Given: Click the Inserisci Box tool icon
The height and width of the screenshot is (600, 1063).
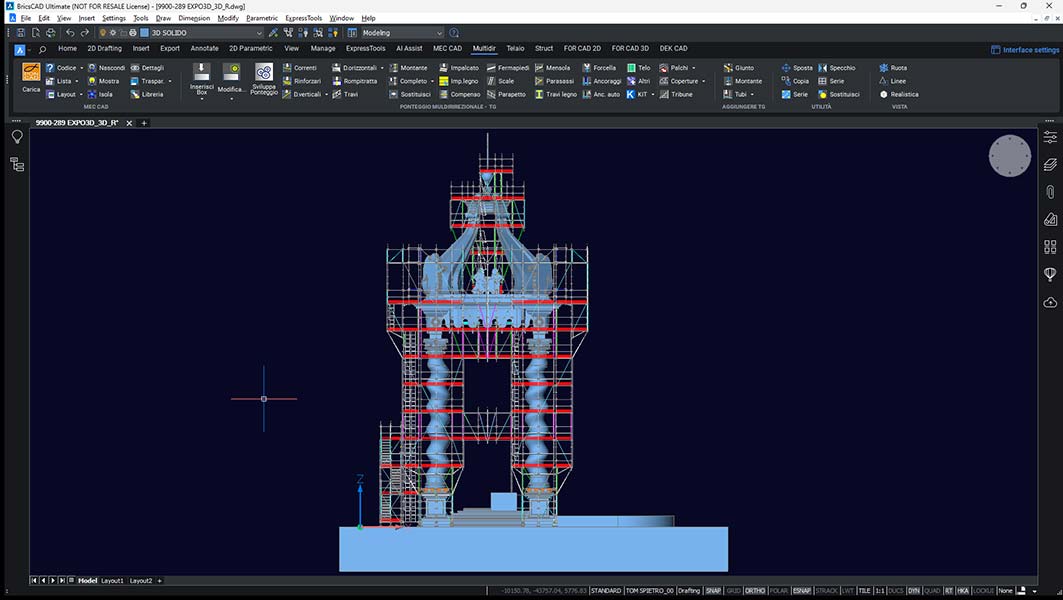Looking at the screenshot, I should tap(200, 75).
